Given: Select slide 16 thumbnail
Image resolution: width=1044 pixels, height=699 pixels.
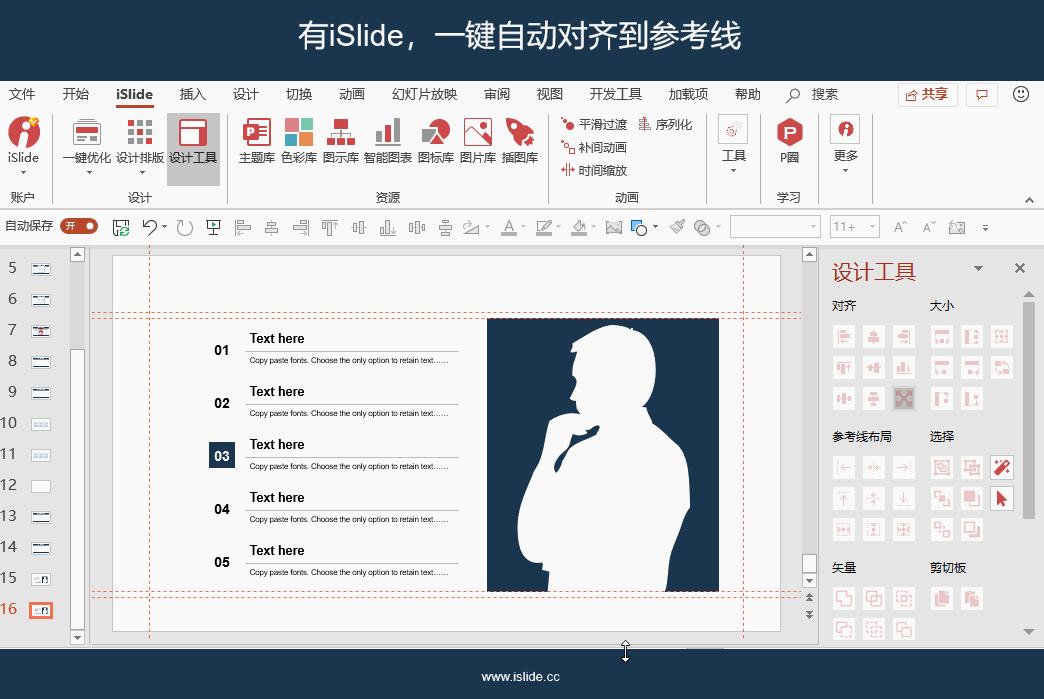Looking at the screenshot, I should tap(41, 610).
